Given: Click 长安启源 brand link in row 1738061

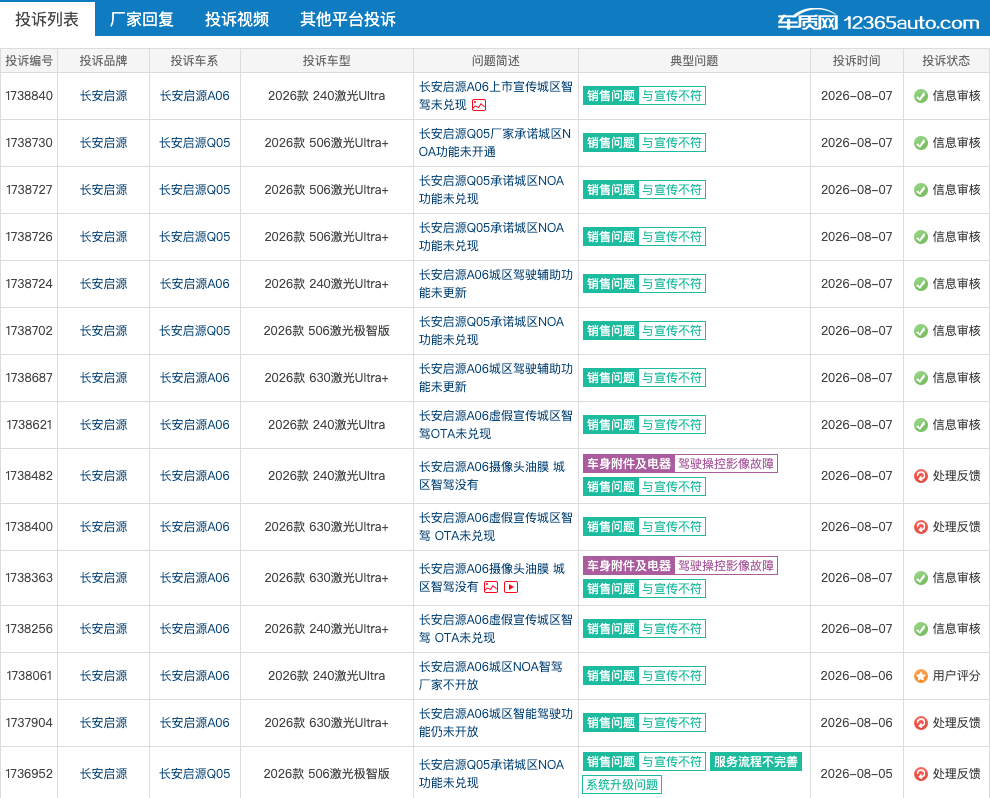Looking at the screenshot, I should tap(104, 676).
